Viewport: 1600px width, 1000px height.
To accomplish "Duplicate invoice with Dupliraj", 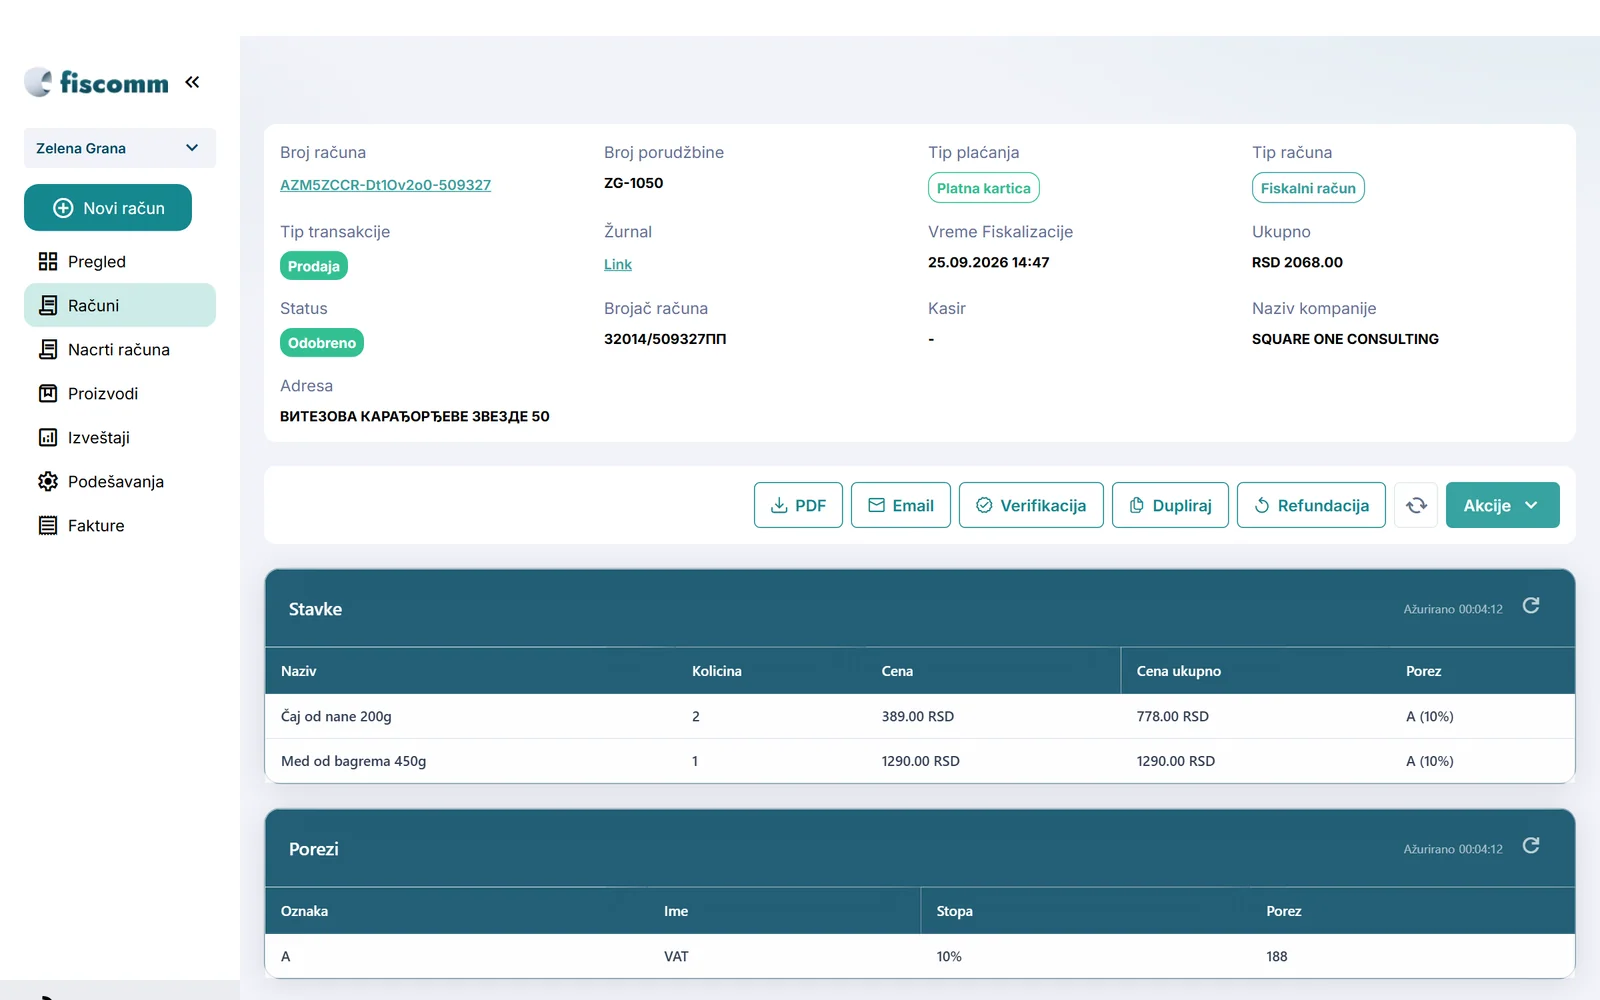I will click(1170, 505).
